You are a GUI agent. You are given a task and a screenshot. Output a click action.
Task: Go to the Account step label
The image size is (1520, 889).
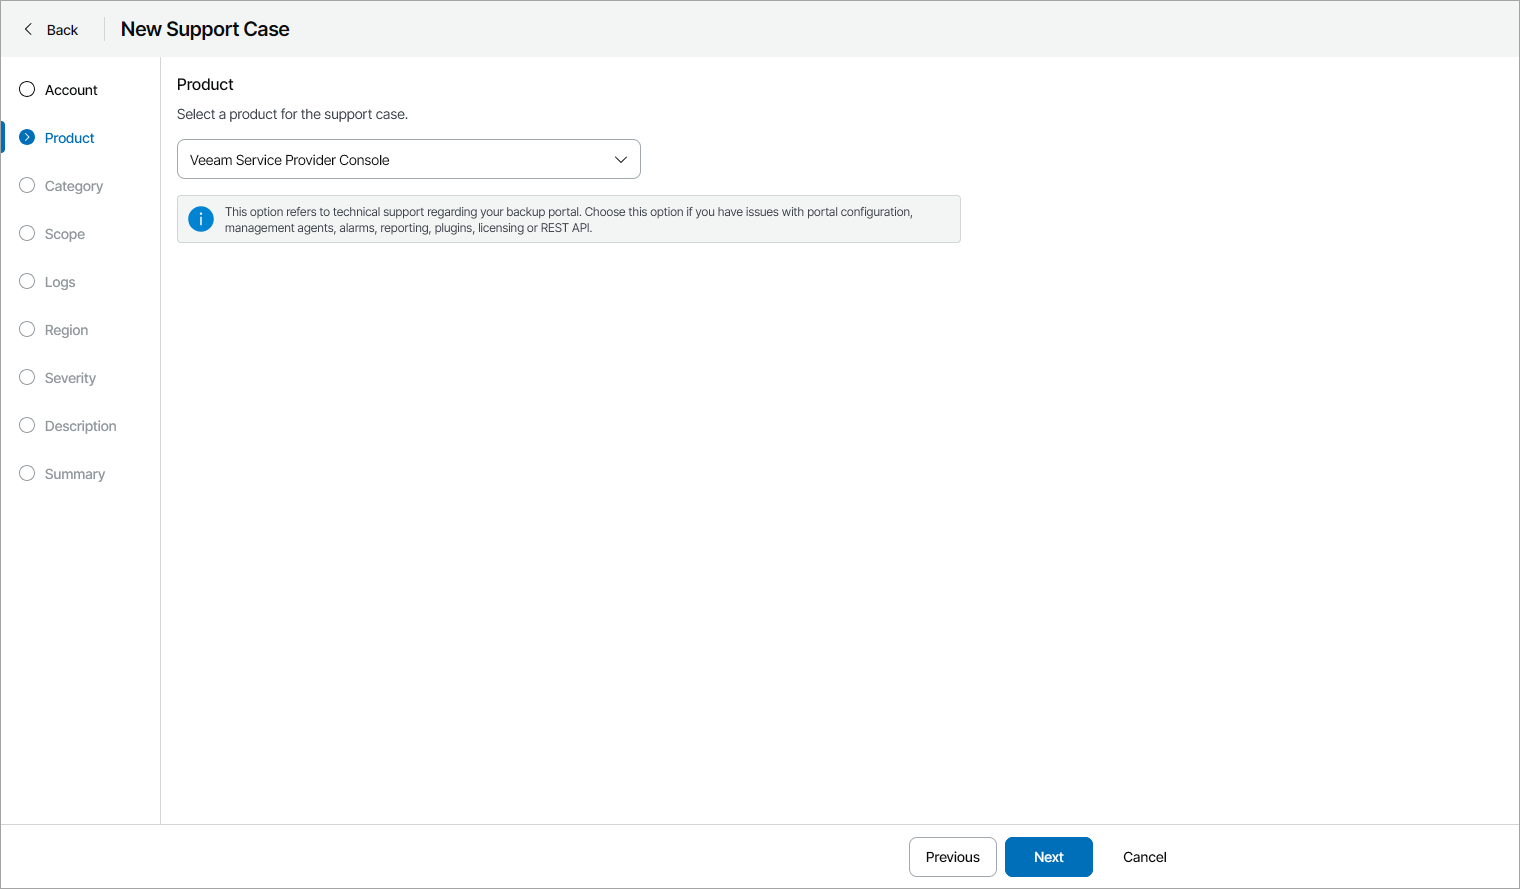(x=71, y=90)
